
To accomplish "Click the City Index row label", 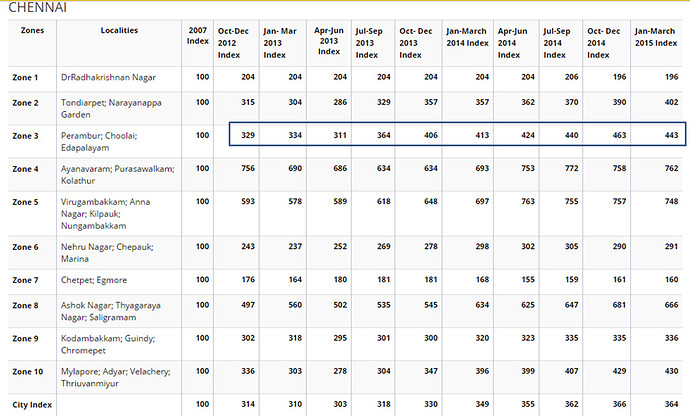I will point(32,404).
